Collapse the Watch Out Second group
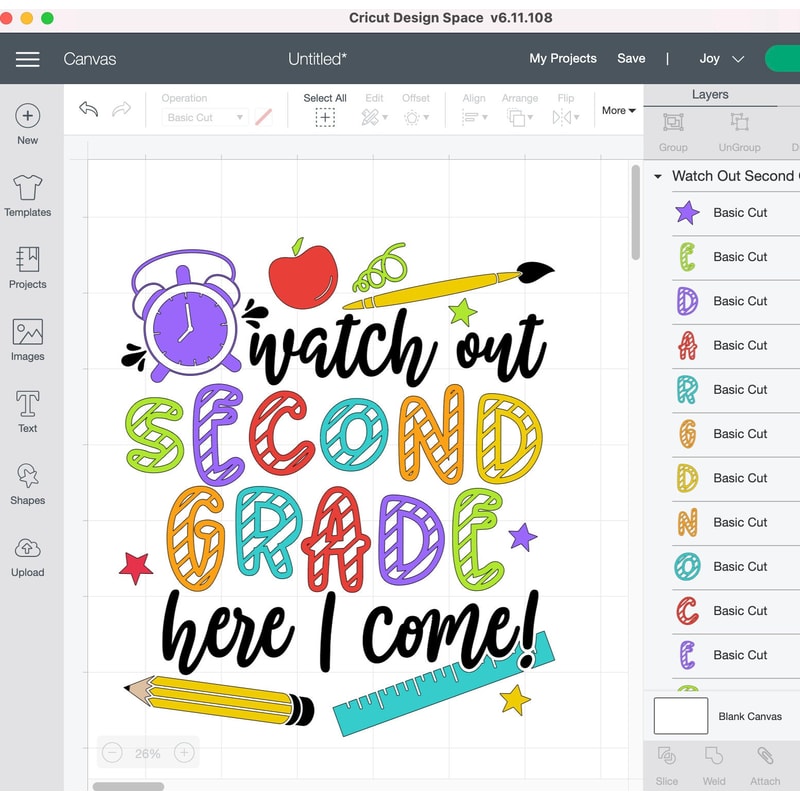This screenshot has height=800, width=800. click(x=657, y=176)
